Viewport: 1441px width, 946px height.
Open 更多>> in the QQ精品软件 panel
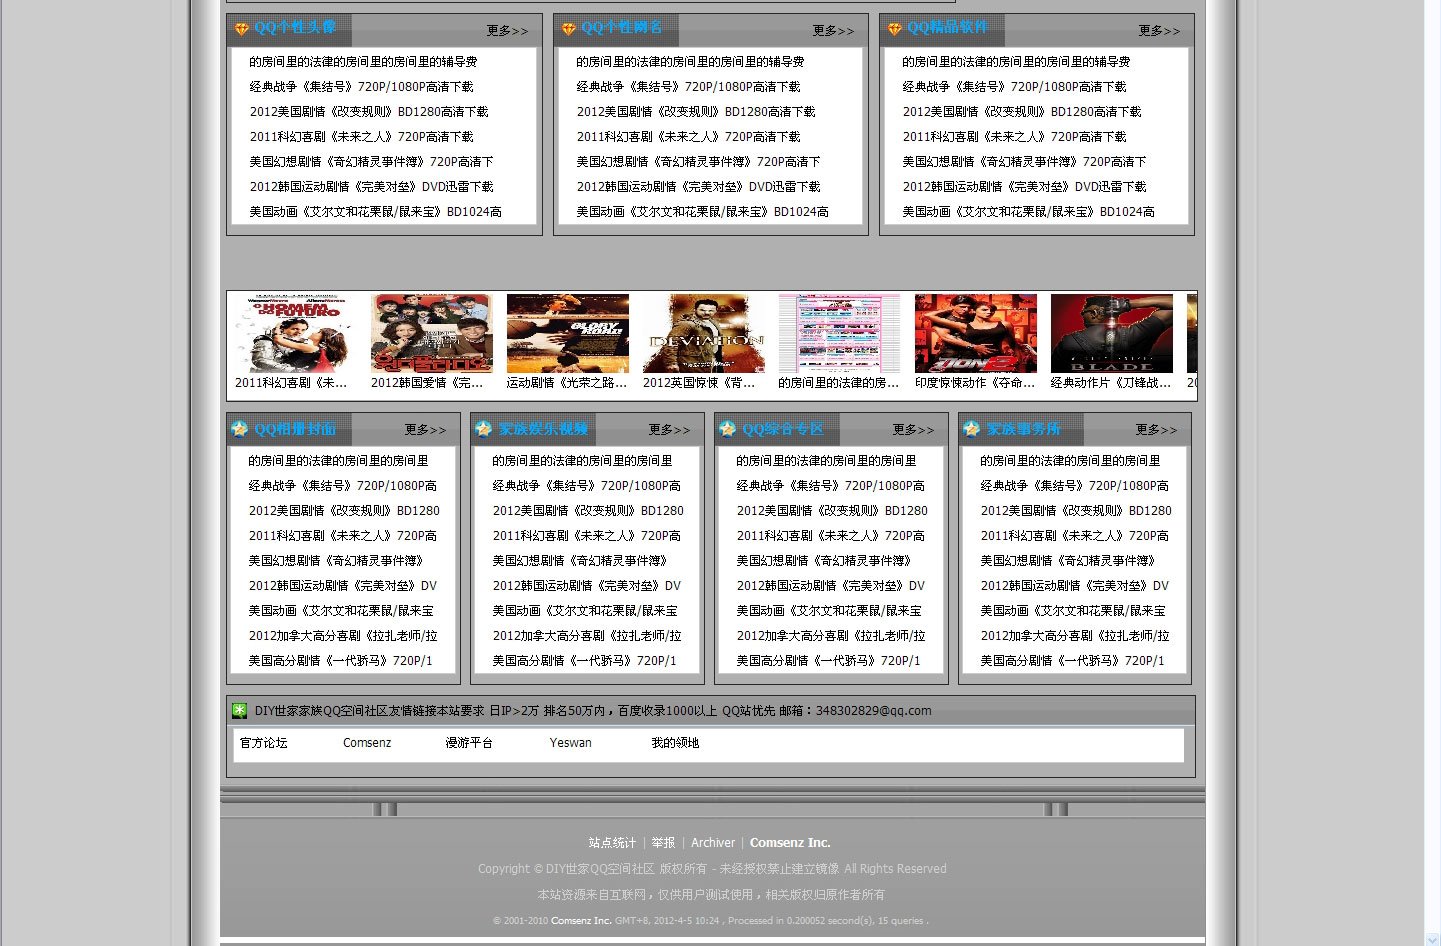[x=1159, y=31]
